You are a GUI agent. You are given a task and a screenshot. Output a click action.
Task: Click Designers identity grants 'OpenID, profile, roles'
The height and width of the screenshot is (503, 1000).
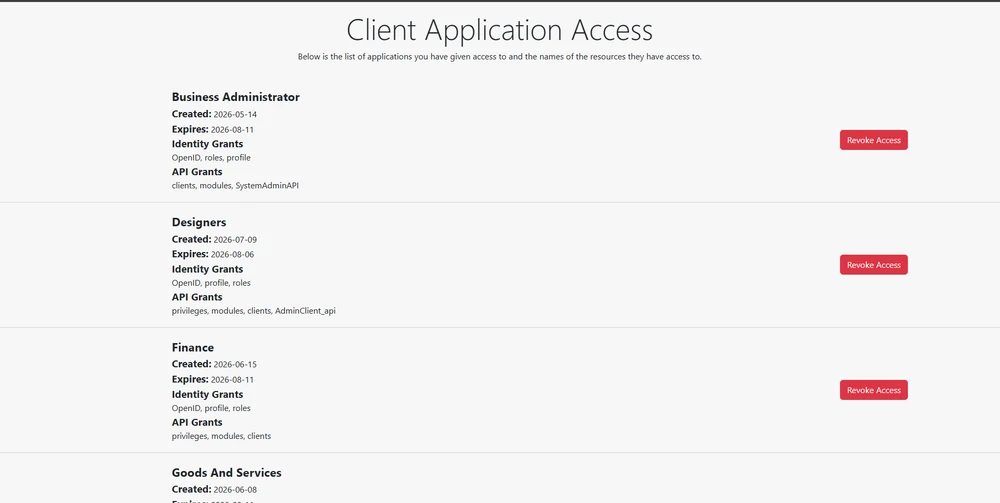coord(211,282)
